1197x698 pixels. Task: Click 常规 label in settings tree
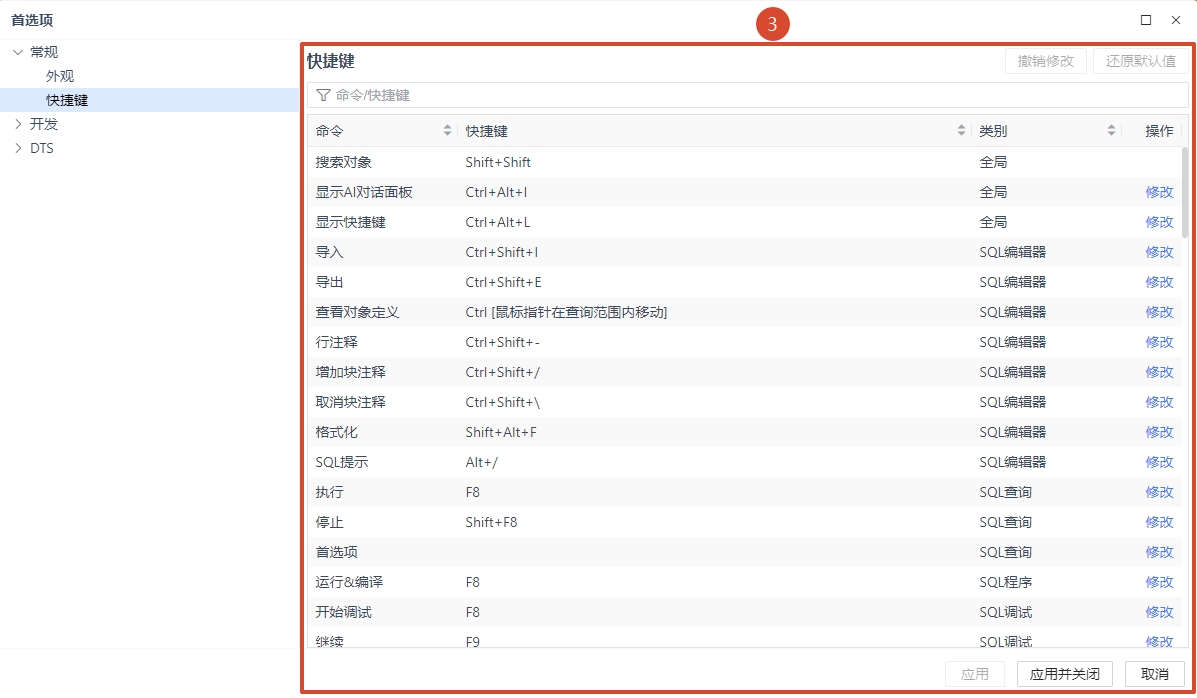44,52
